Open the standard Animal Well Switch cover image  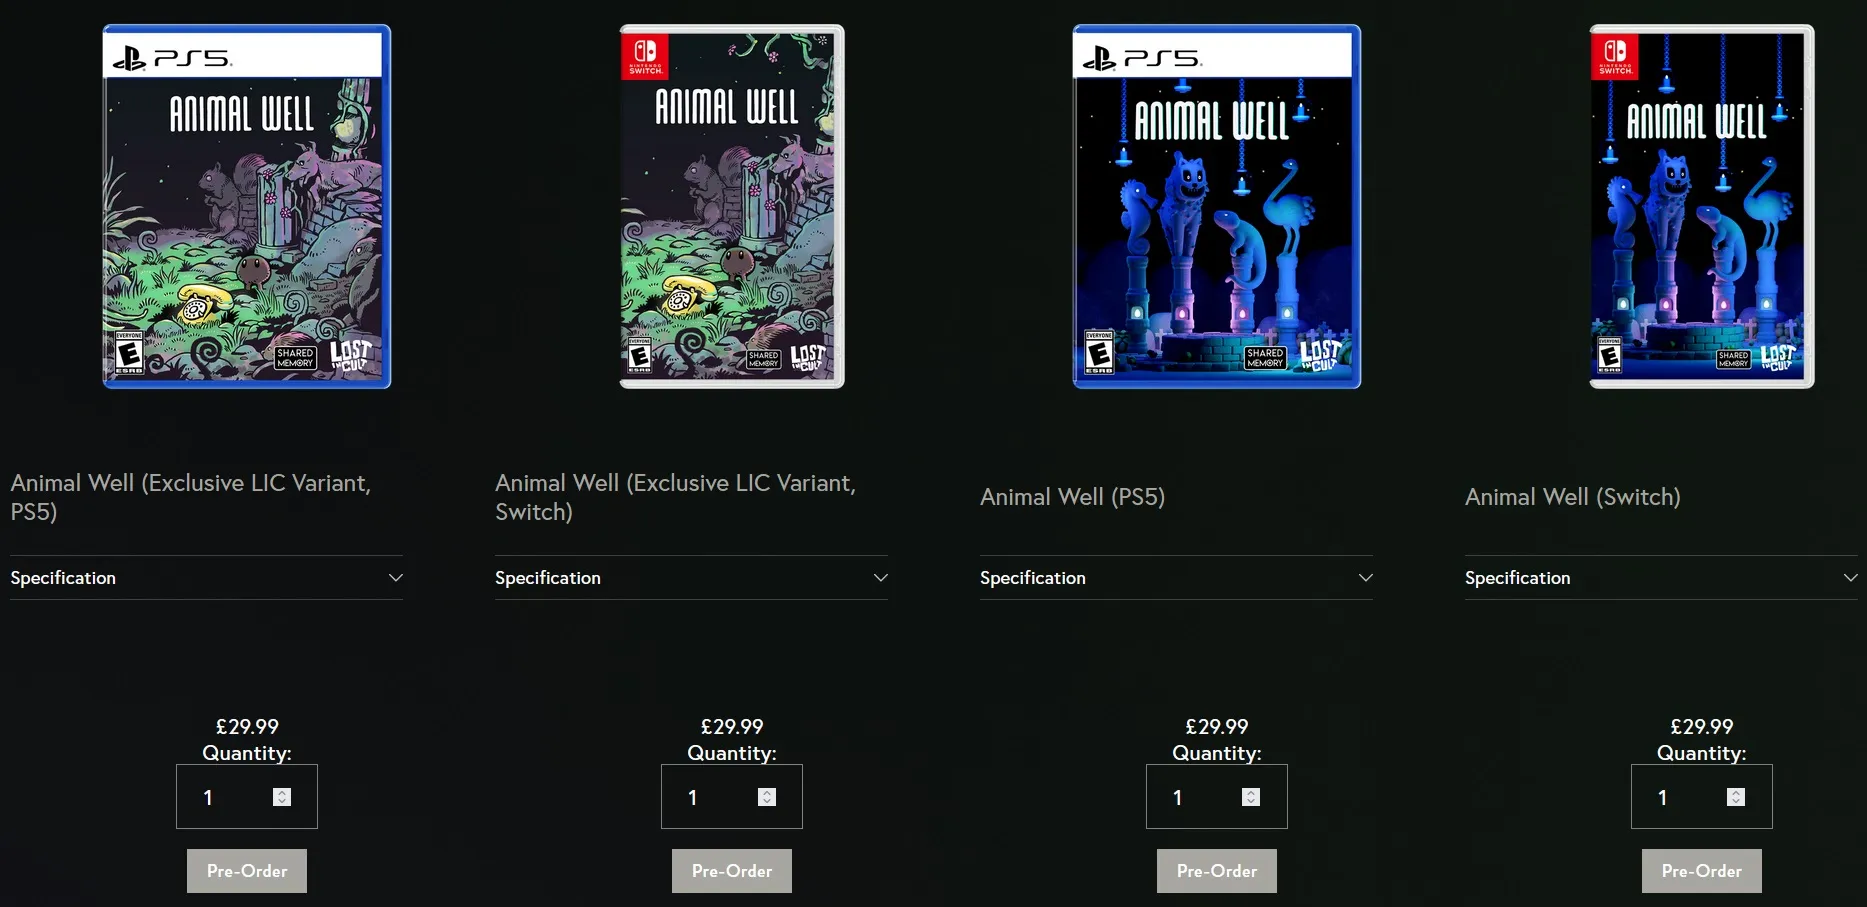click(1702, 206)
